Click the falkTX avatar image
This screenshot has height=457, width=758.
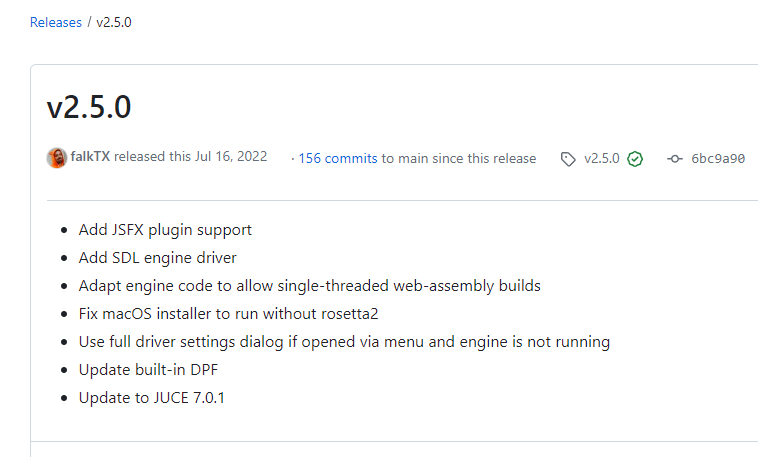[x=57, y=158]
